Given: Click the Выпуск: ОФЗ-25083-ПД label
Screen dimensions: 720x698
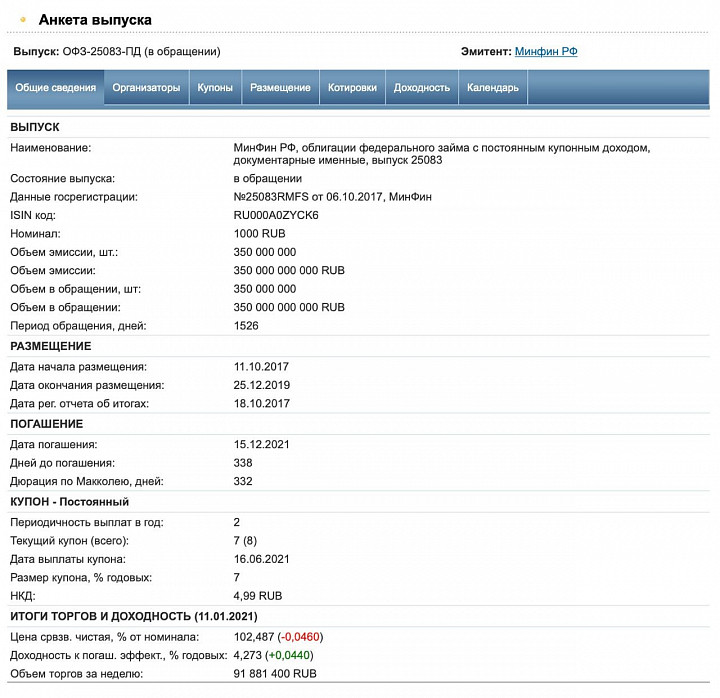Looking at the screenshot, I should pyautogui.click(x=117, y=51).
